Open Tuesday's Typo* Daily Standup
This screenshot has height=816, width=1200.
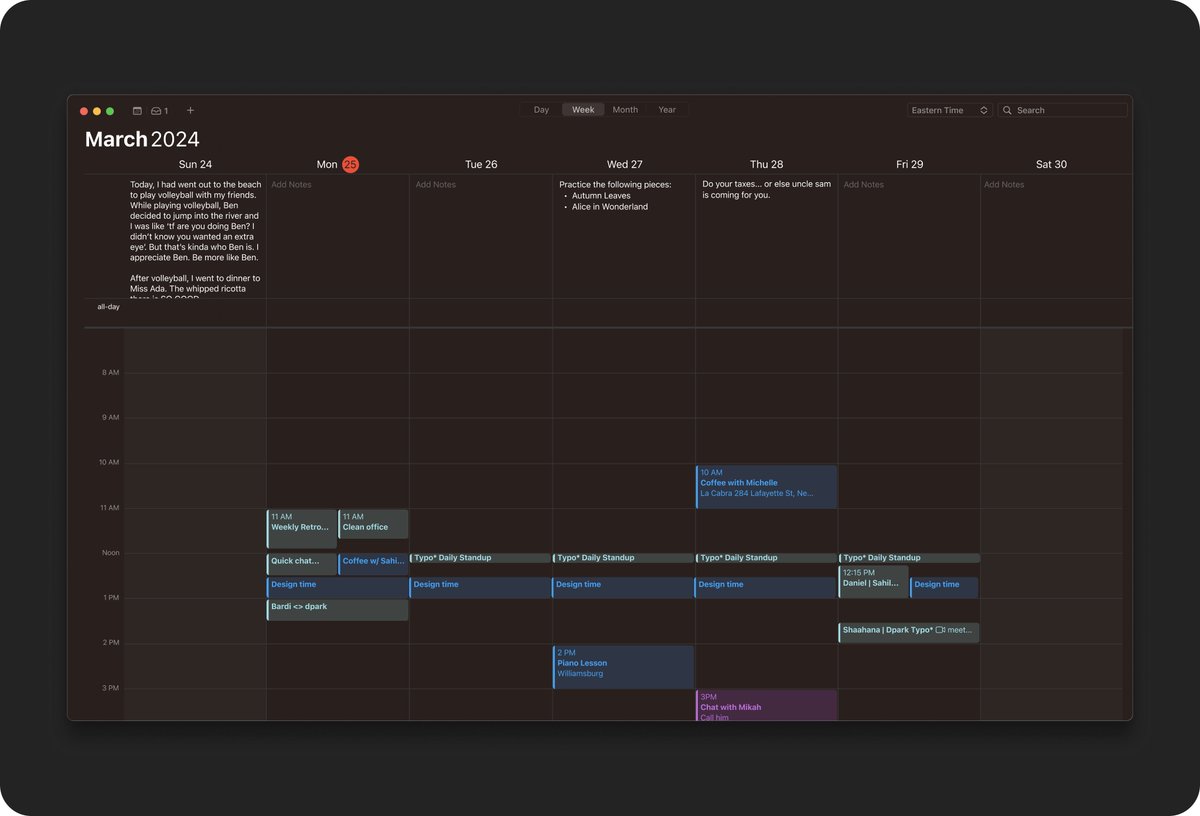[x=480, y=558]
